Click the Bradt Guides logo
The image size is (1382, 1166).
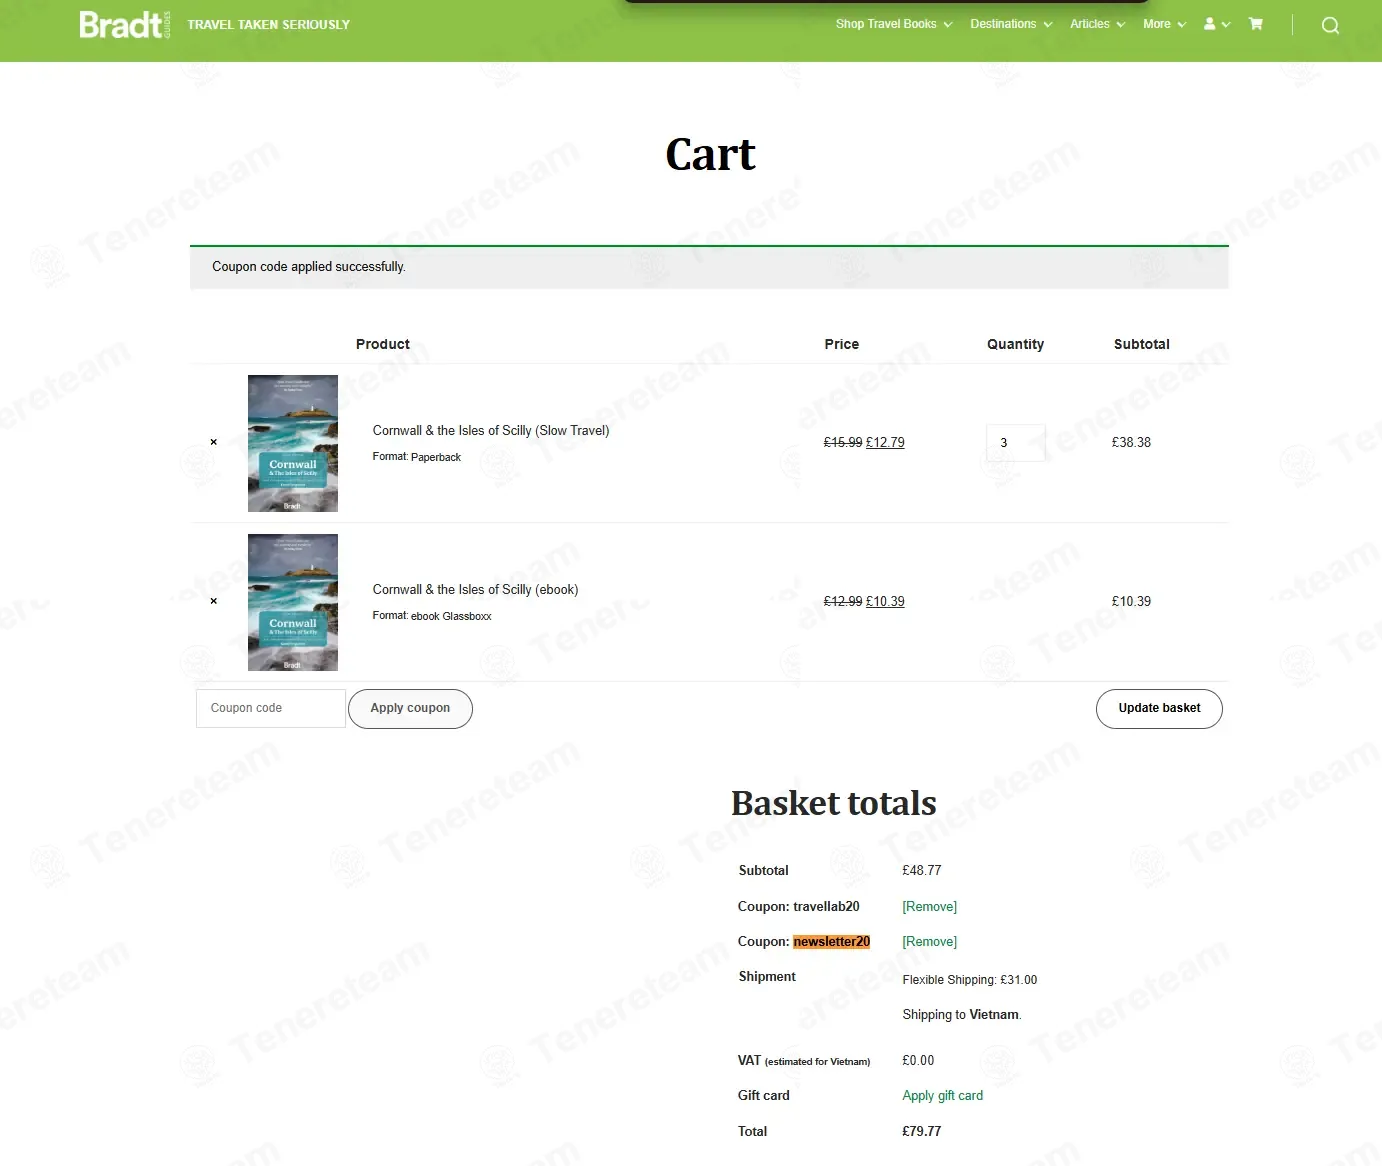pos(125,24)
